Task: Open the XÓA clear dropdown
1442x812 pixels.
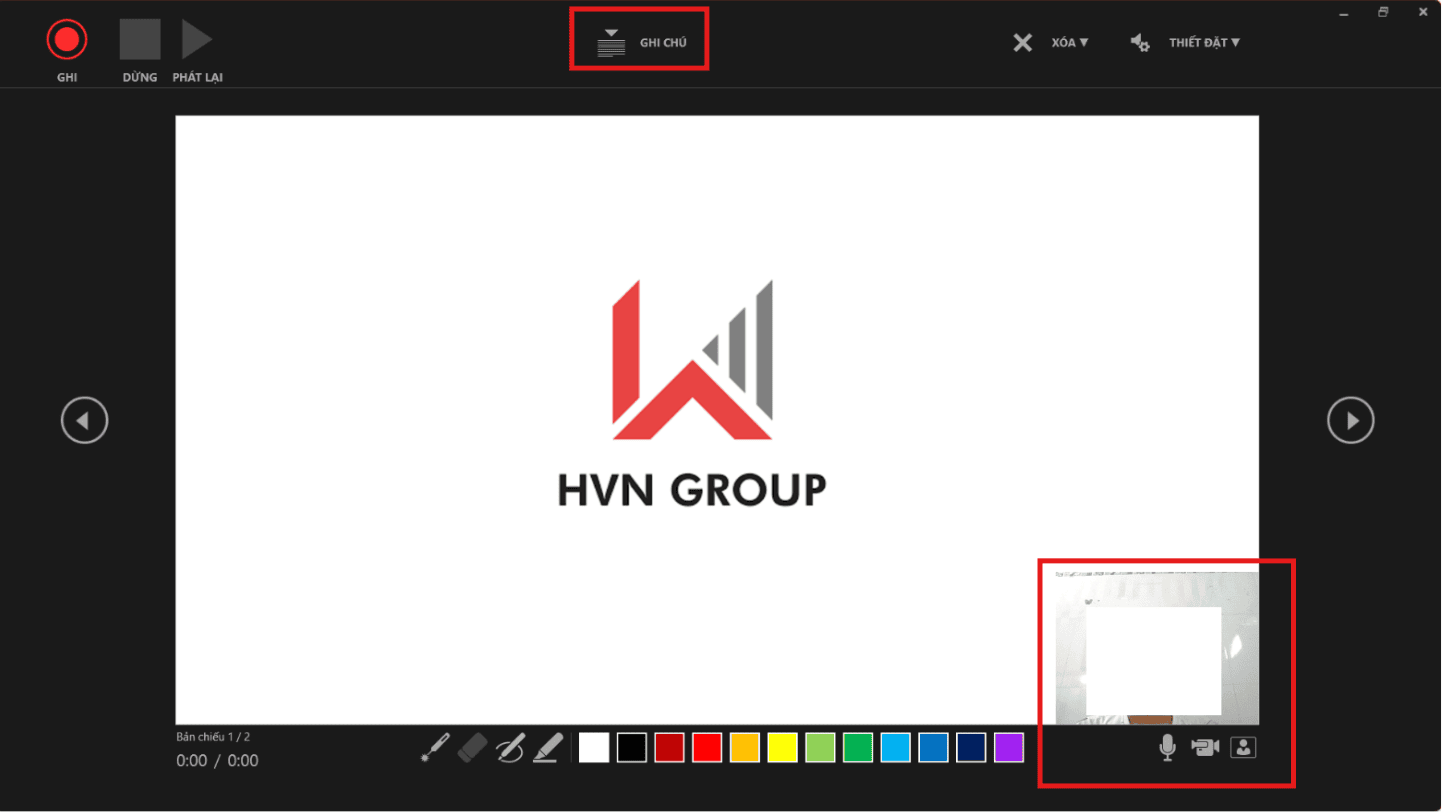Action: tap(1051, 43)
